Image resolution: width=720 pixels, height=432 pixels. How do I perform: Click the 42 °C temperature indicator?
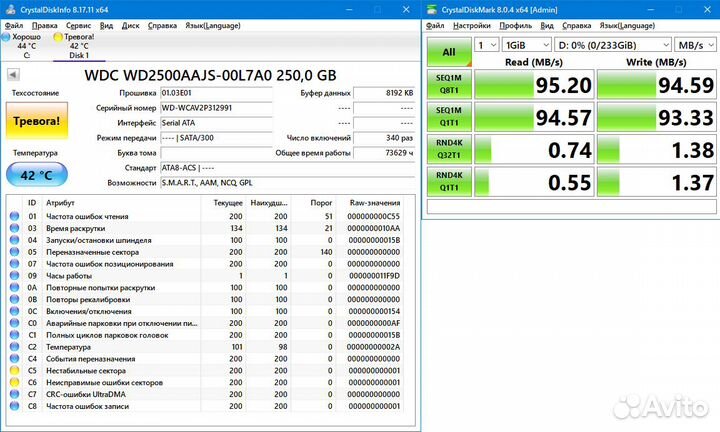click(33, 174)
